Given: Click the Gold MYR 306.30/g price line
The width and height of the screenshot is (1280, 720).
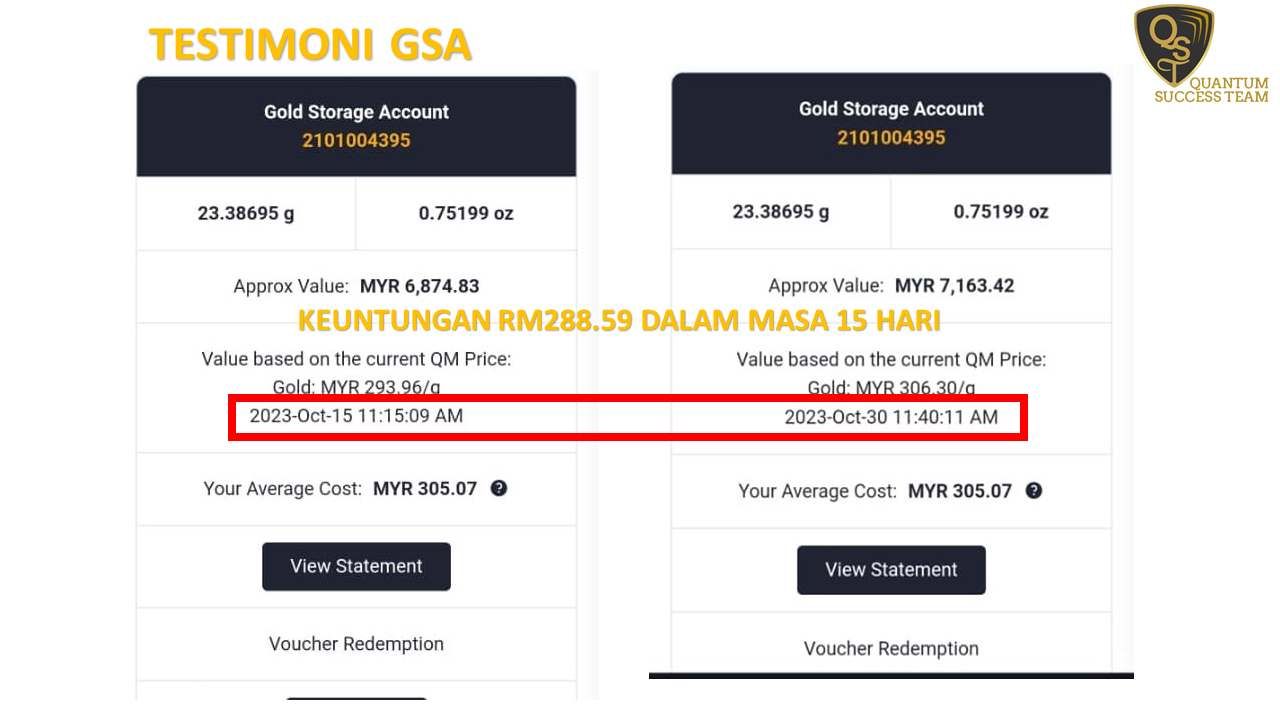Looking at the screenshot, I should [x=891, y=387].
